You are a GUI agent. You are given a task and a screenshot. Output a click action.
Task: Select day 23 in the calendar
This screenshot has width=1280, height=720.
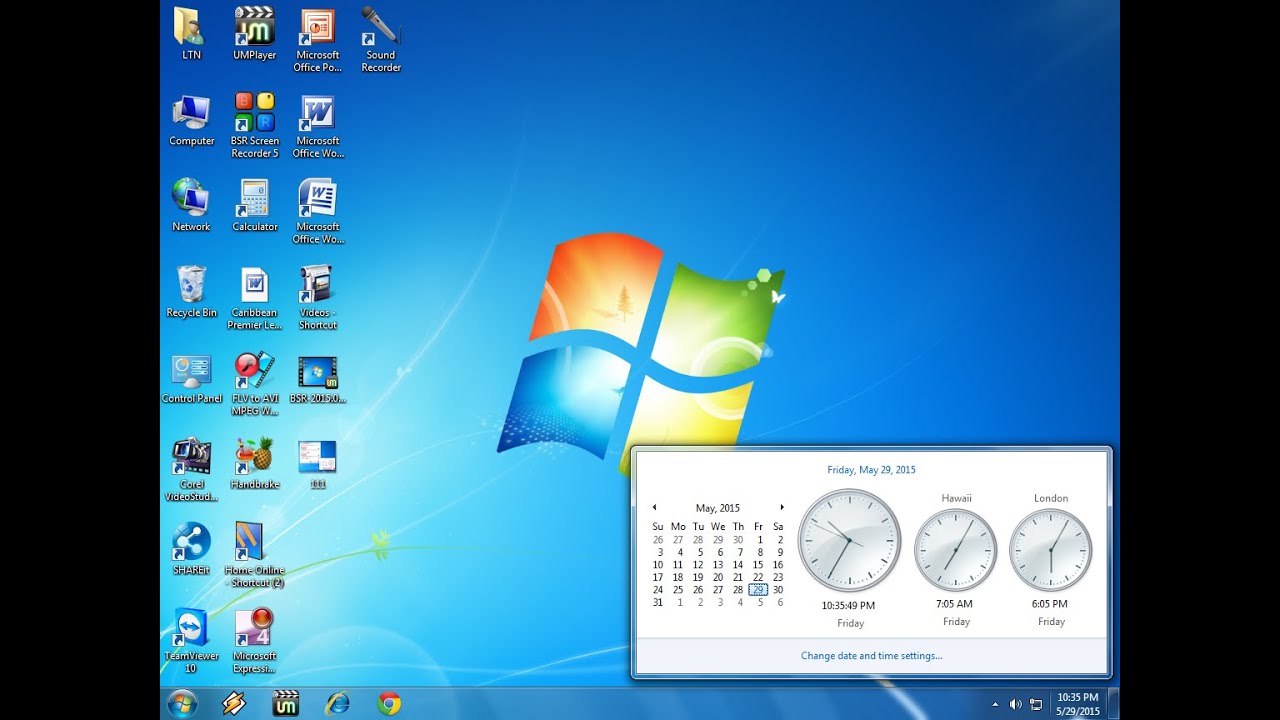click(778, 577)
